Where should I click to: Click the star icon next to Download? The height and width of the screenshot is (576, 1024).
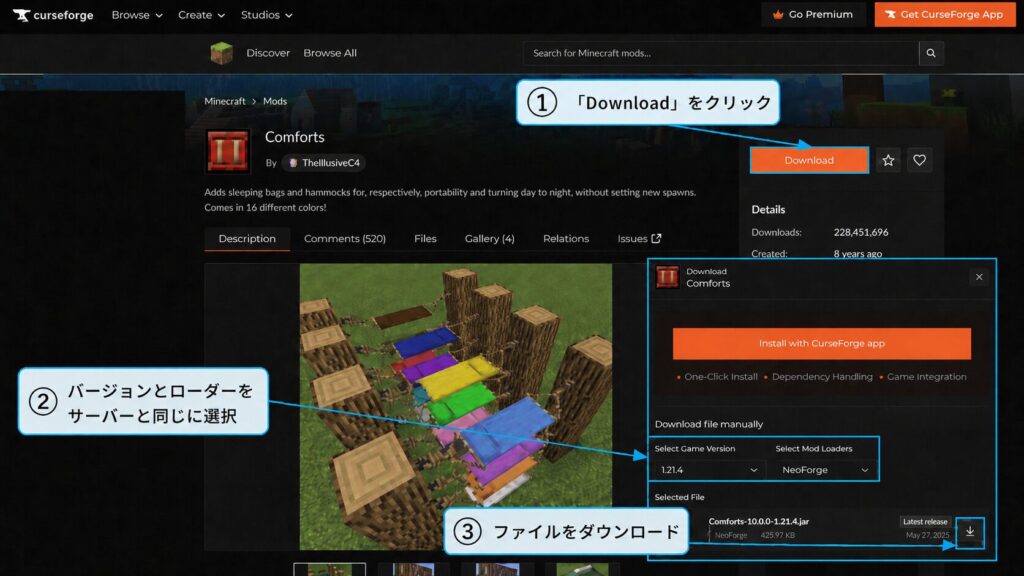coord(888,160)
